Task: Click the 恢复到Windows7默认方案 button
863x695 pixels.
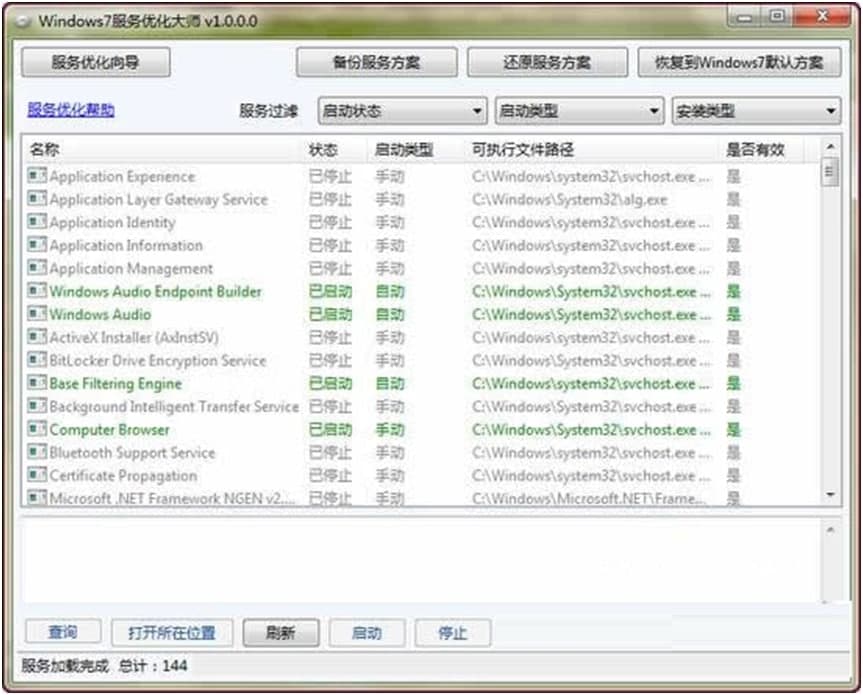Action: (x=739, y=62)
